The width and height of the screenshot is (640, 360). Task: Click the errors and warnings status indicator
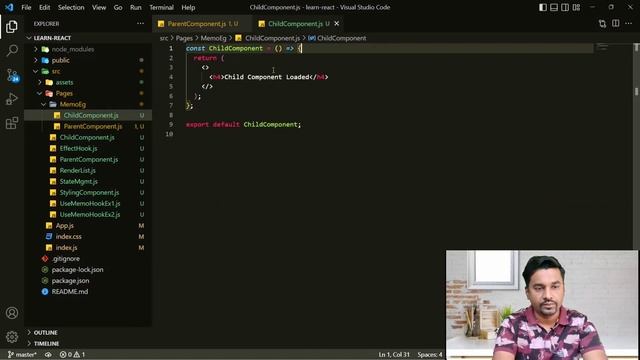pyautogui.click(x=72, y=354)
